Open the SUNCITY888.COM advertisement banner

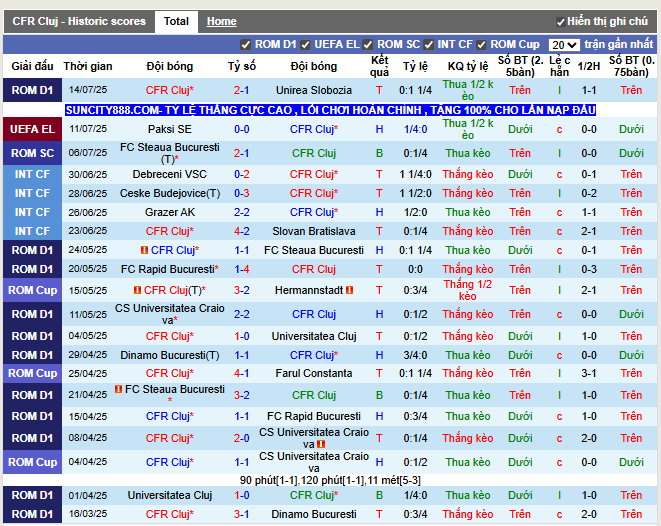click(x=330, y=110)
